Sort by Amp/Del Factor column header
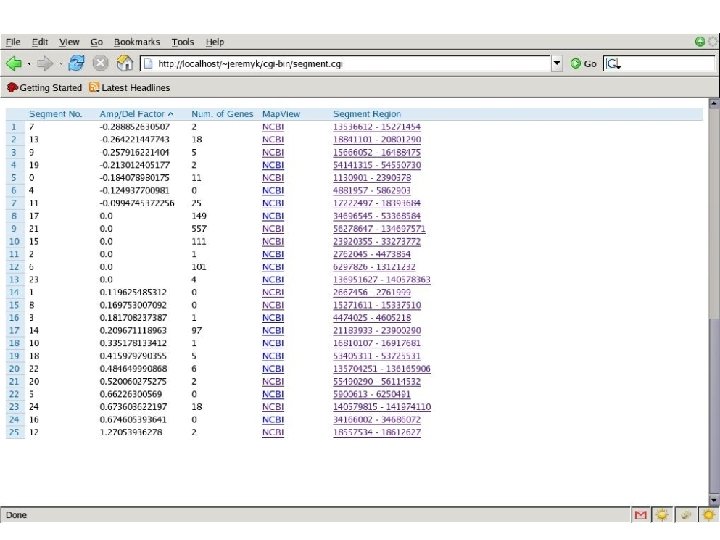 point(136,114)
